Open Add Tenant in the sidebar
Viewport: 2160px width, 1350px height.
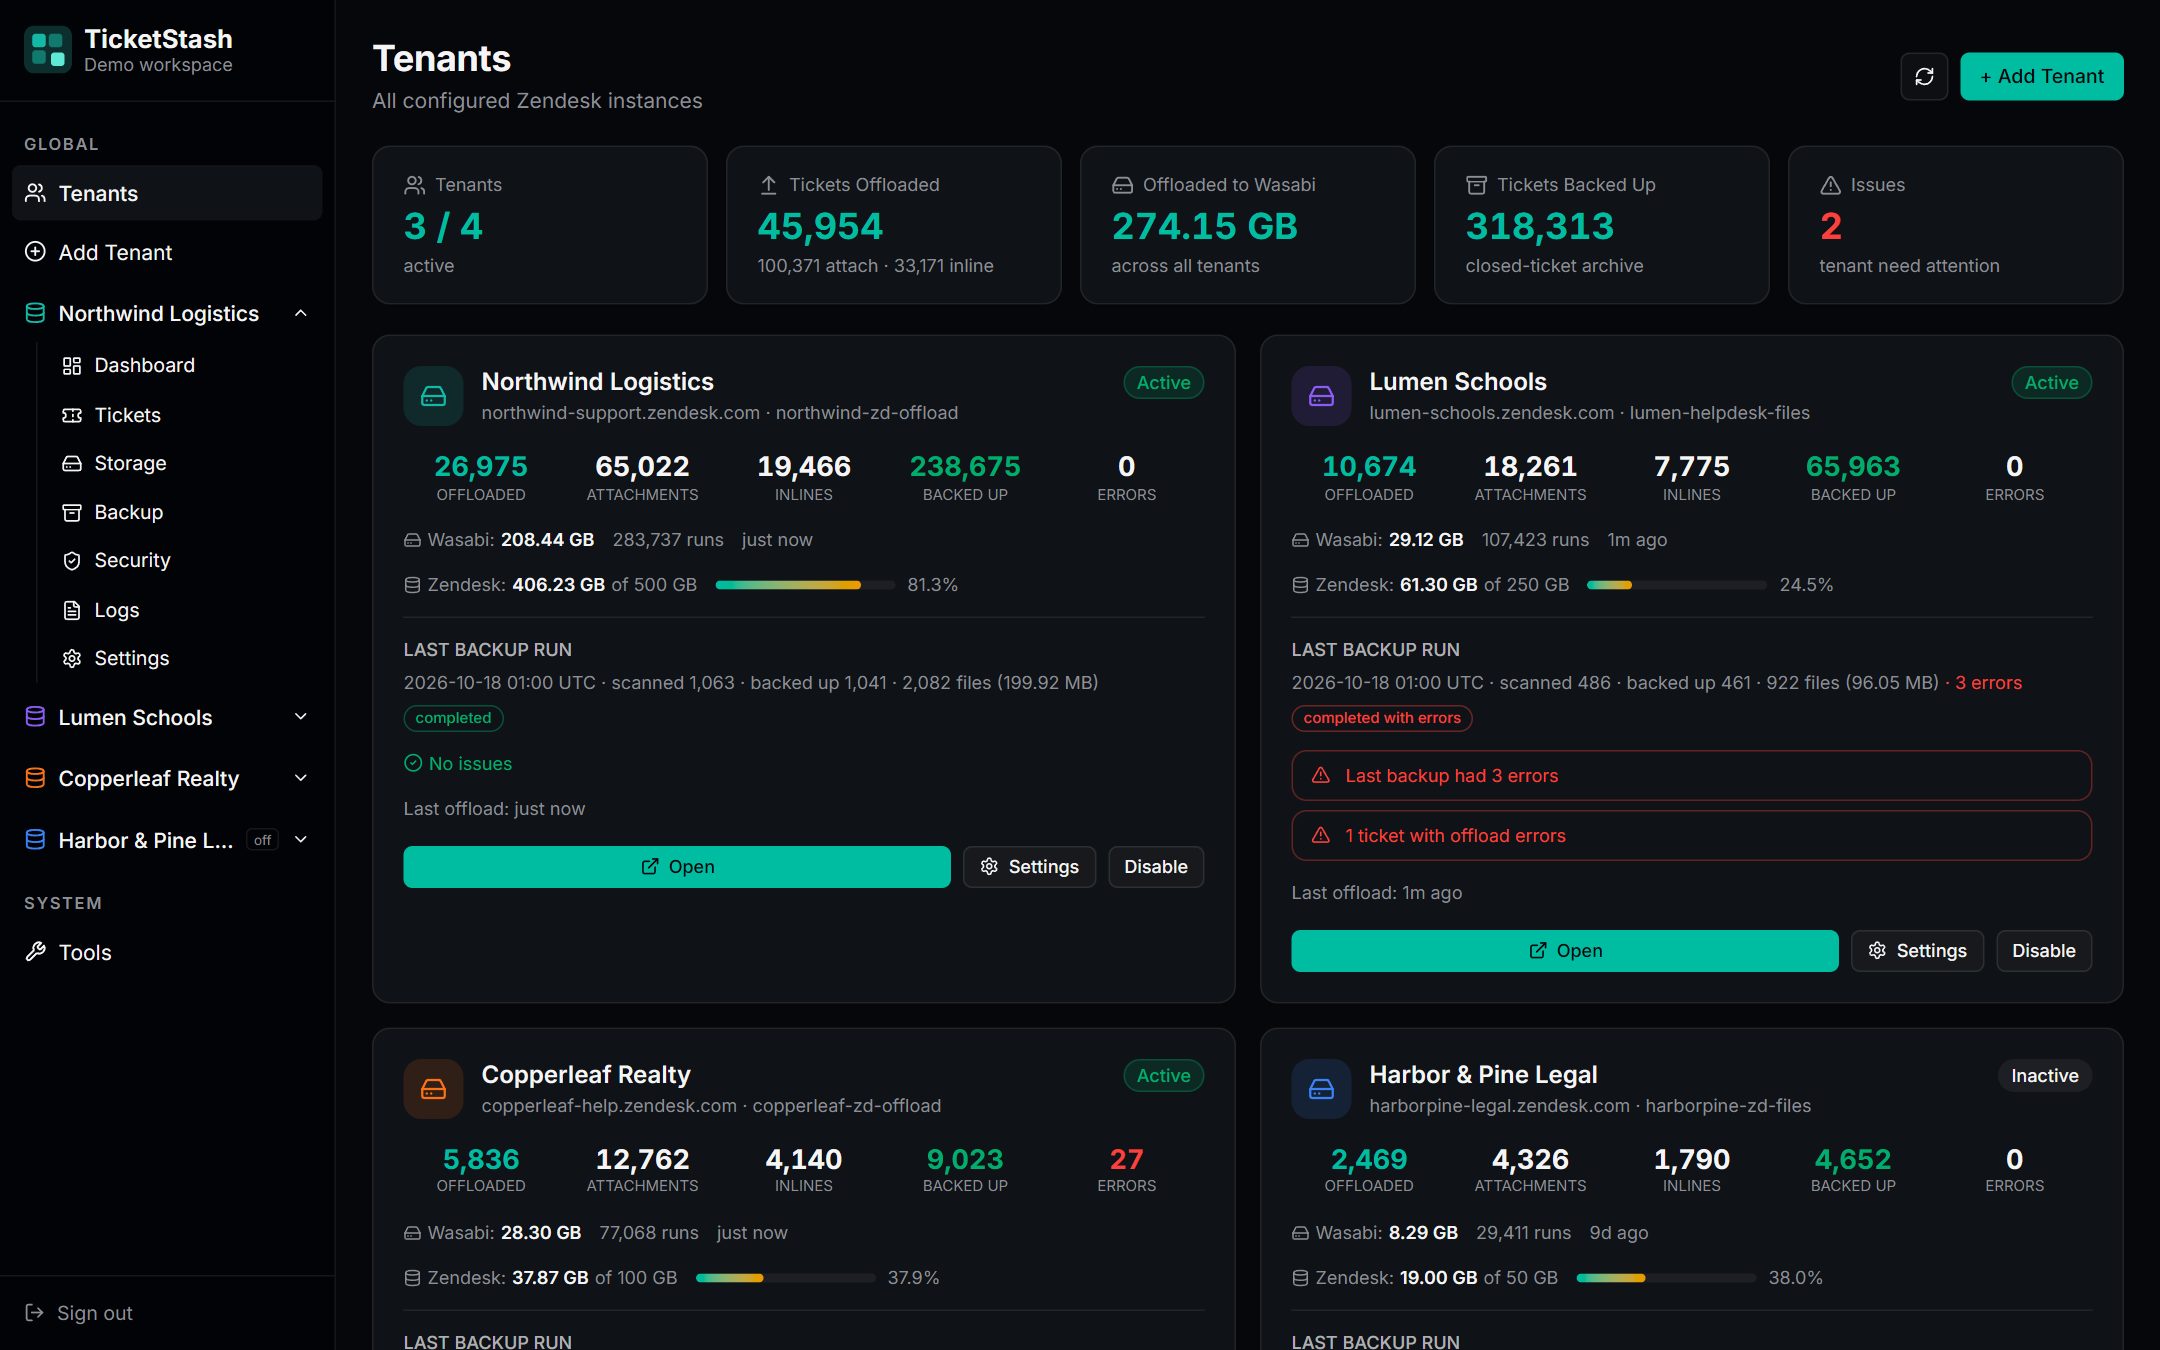tap(167, 252)
